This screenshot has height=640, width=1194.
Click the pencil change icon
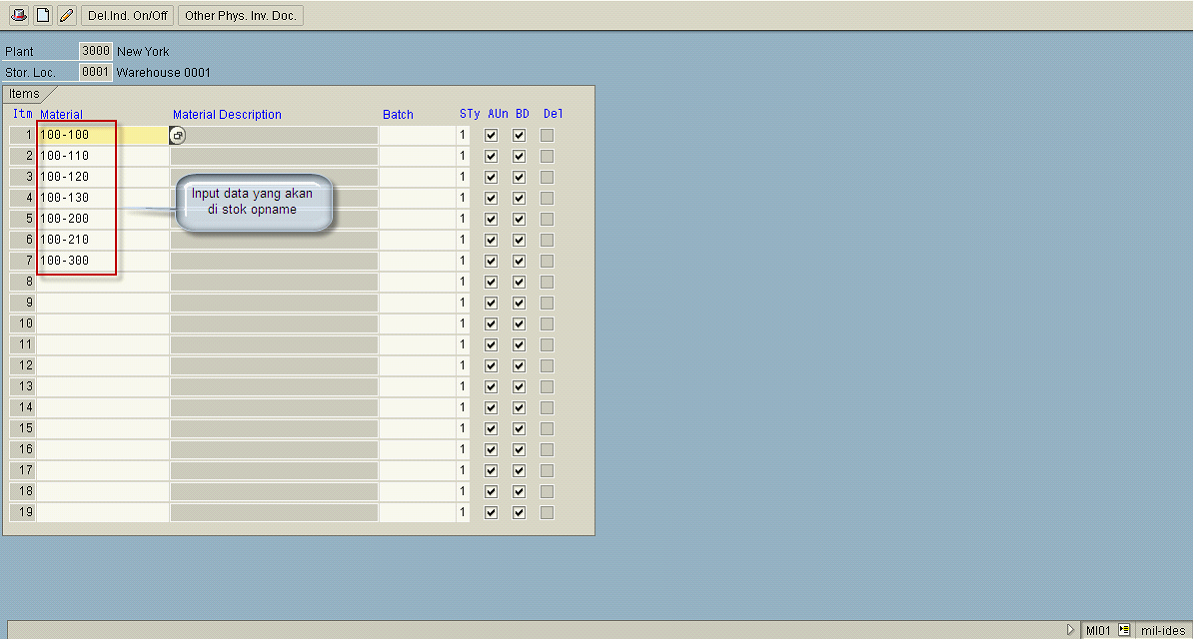[66, 15]
